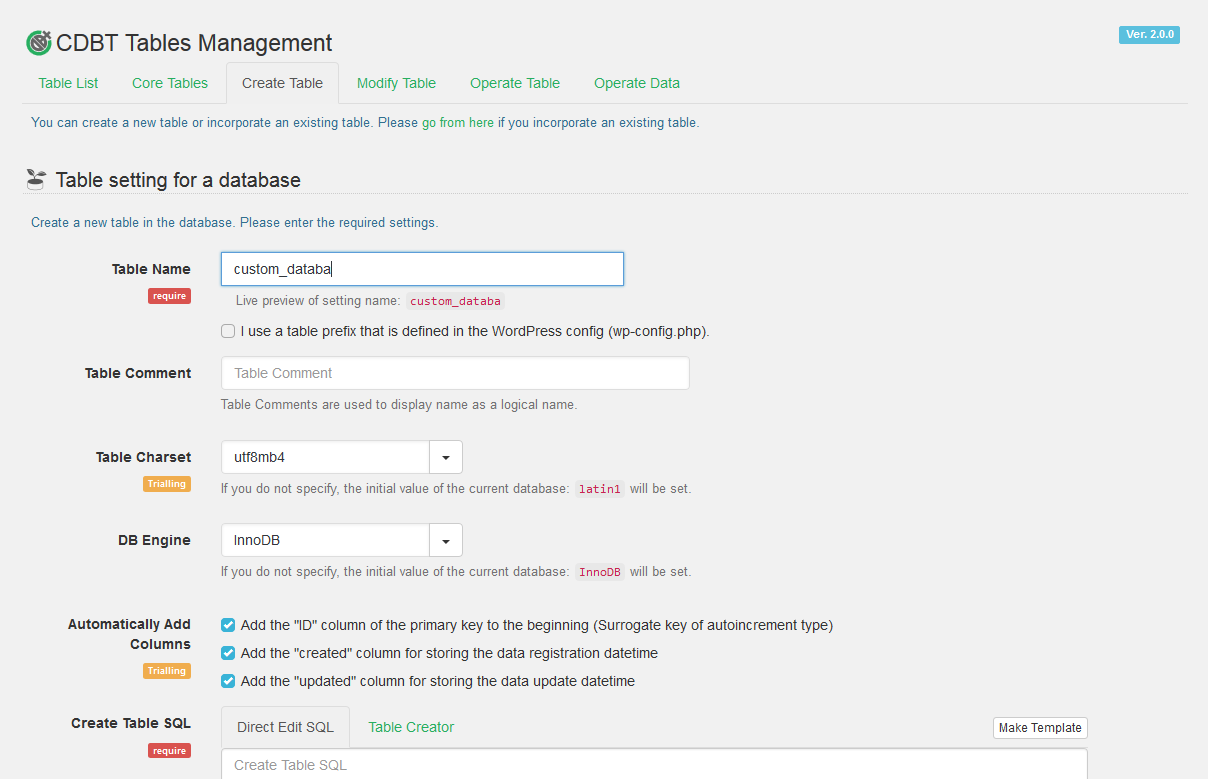Disable the add "updated" column checkbox
1208x779 pixels.
pos(228,681)
